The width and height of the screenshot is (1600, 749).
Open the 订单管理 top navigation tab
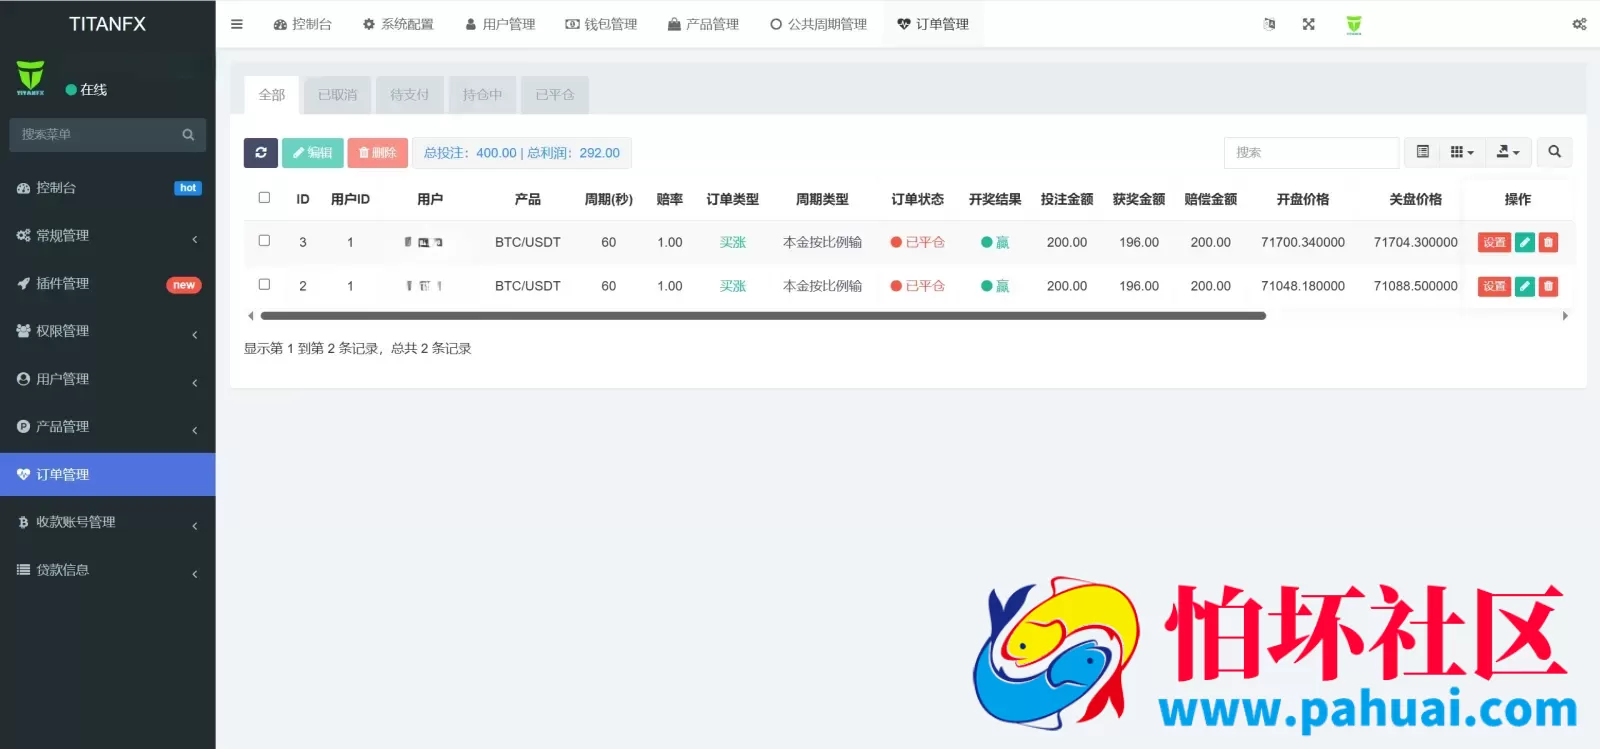coord(933,24)
